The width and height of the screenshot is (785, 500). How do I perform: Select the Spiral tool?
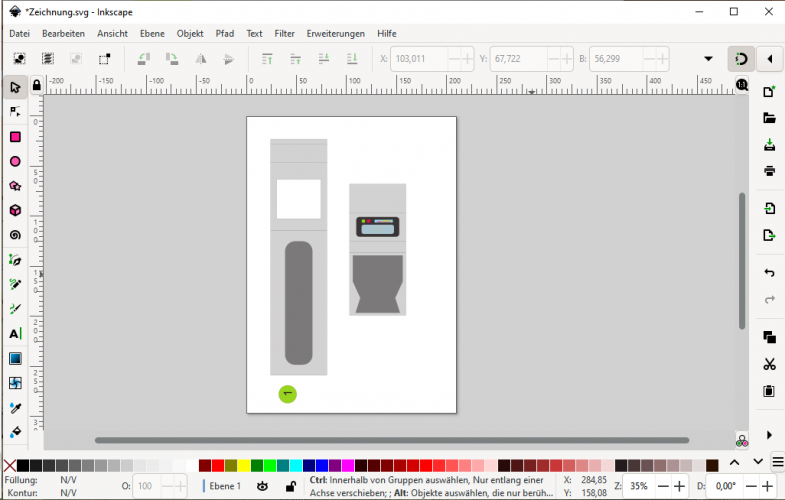15,235
